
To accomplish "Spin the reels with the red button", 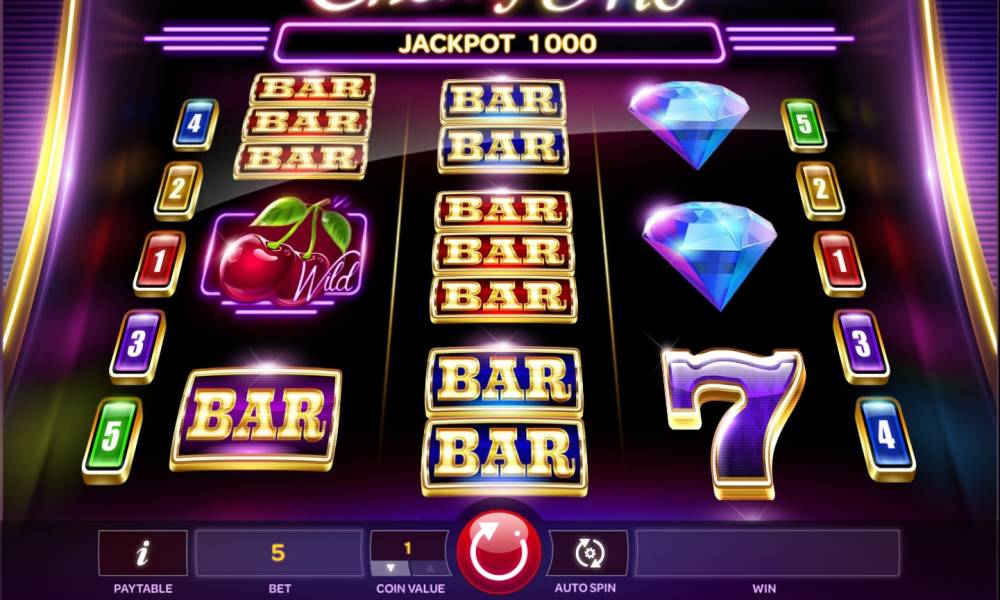I will tap(499, 552).
